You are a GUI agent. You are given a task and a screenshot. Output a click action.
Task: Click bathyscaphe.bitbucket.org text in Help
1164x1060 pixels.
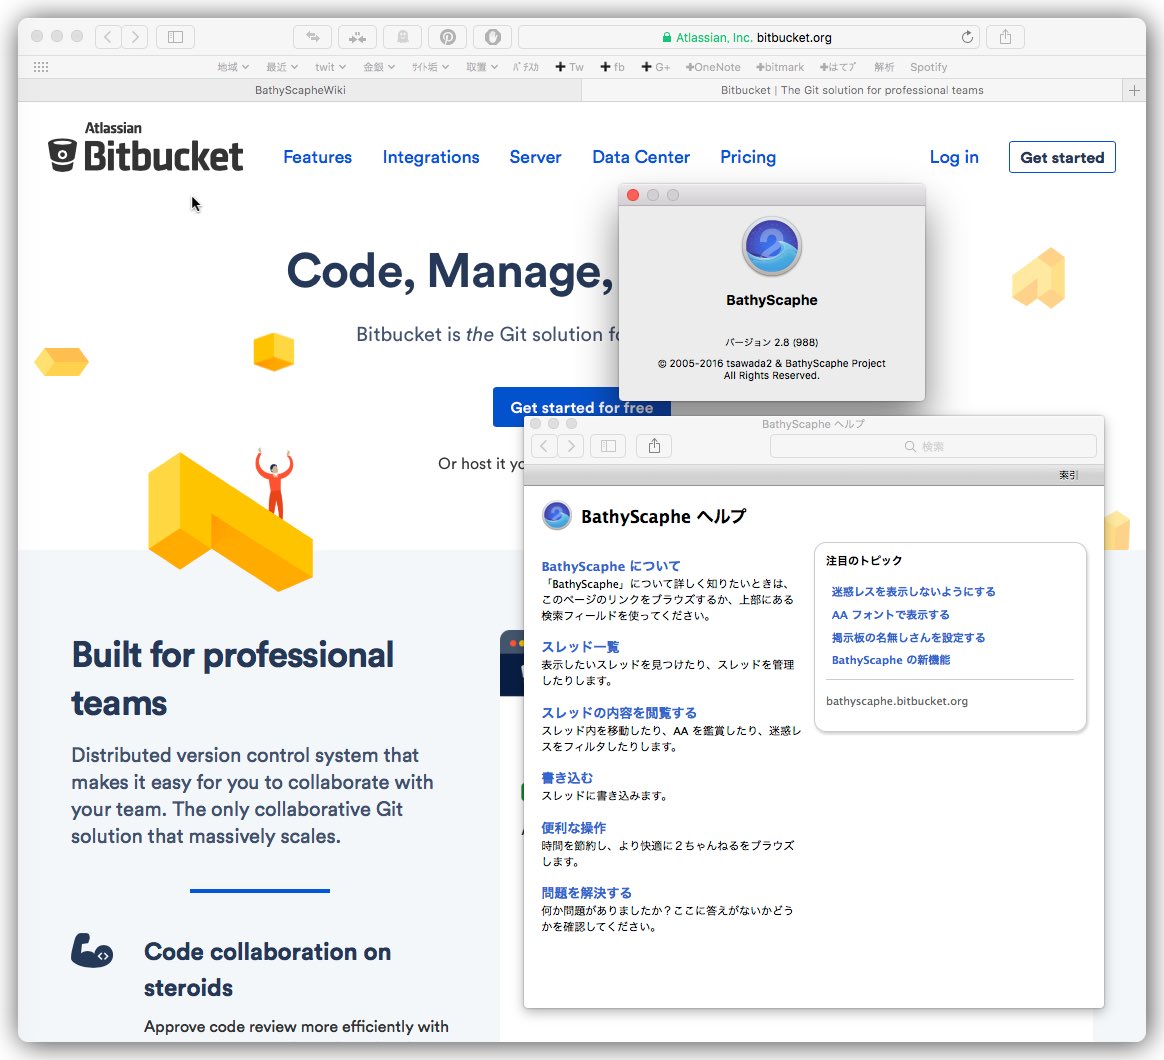tap(897, 701)
